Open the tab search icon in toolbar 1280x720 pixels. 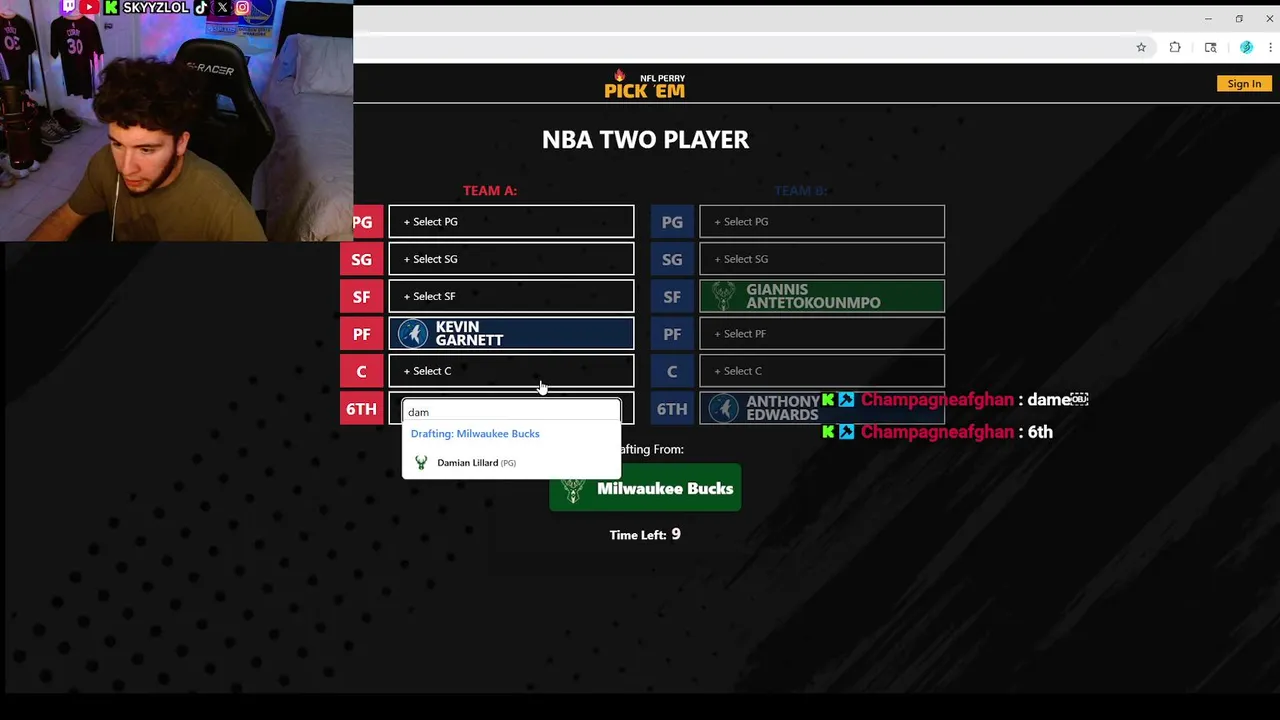1211,47
